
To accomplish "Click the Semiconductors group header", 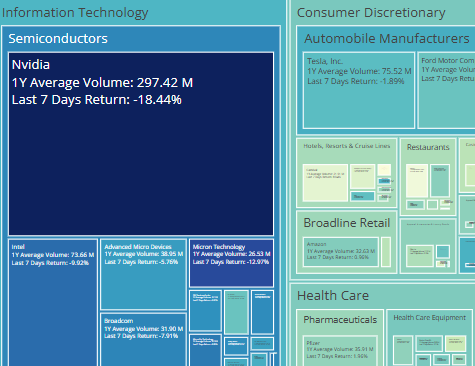I will (58, 39).
